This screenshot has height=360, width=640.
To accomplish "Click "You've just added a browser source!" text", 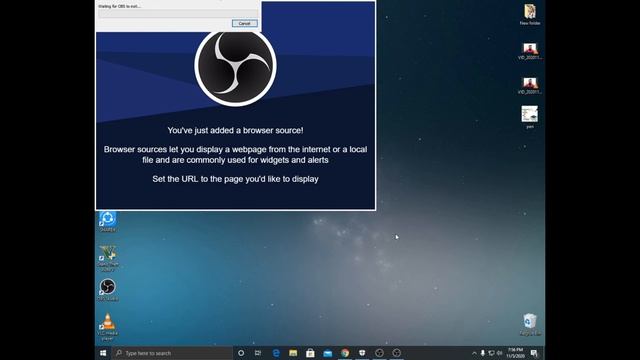I will [x=236, y=130].
